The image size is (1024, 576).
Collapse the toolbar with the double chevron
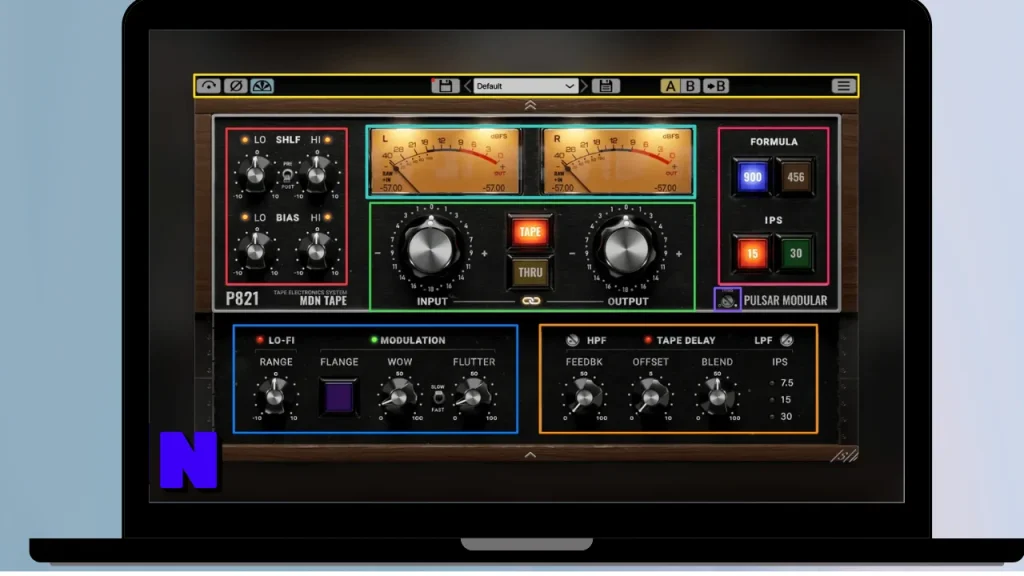pyautogui.click(x=530, y=105)
